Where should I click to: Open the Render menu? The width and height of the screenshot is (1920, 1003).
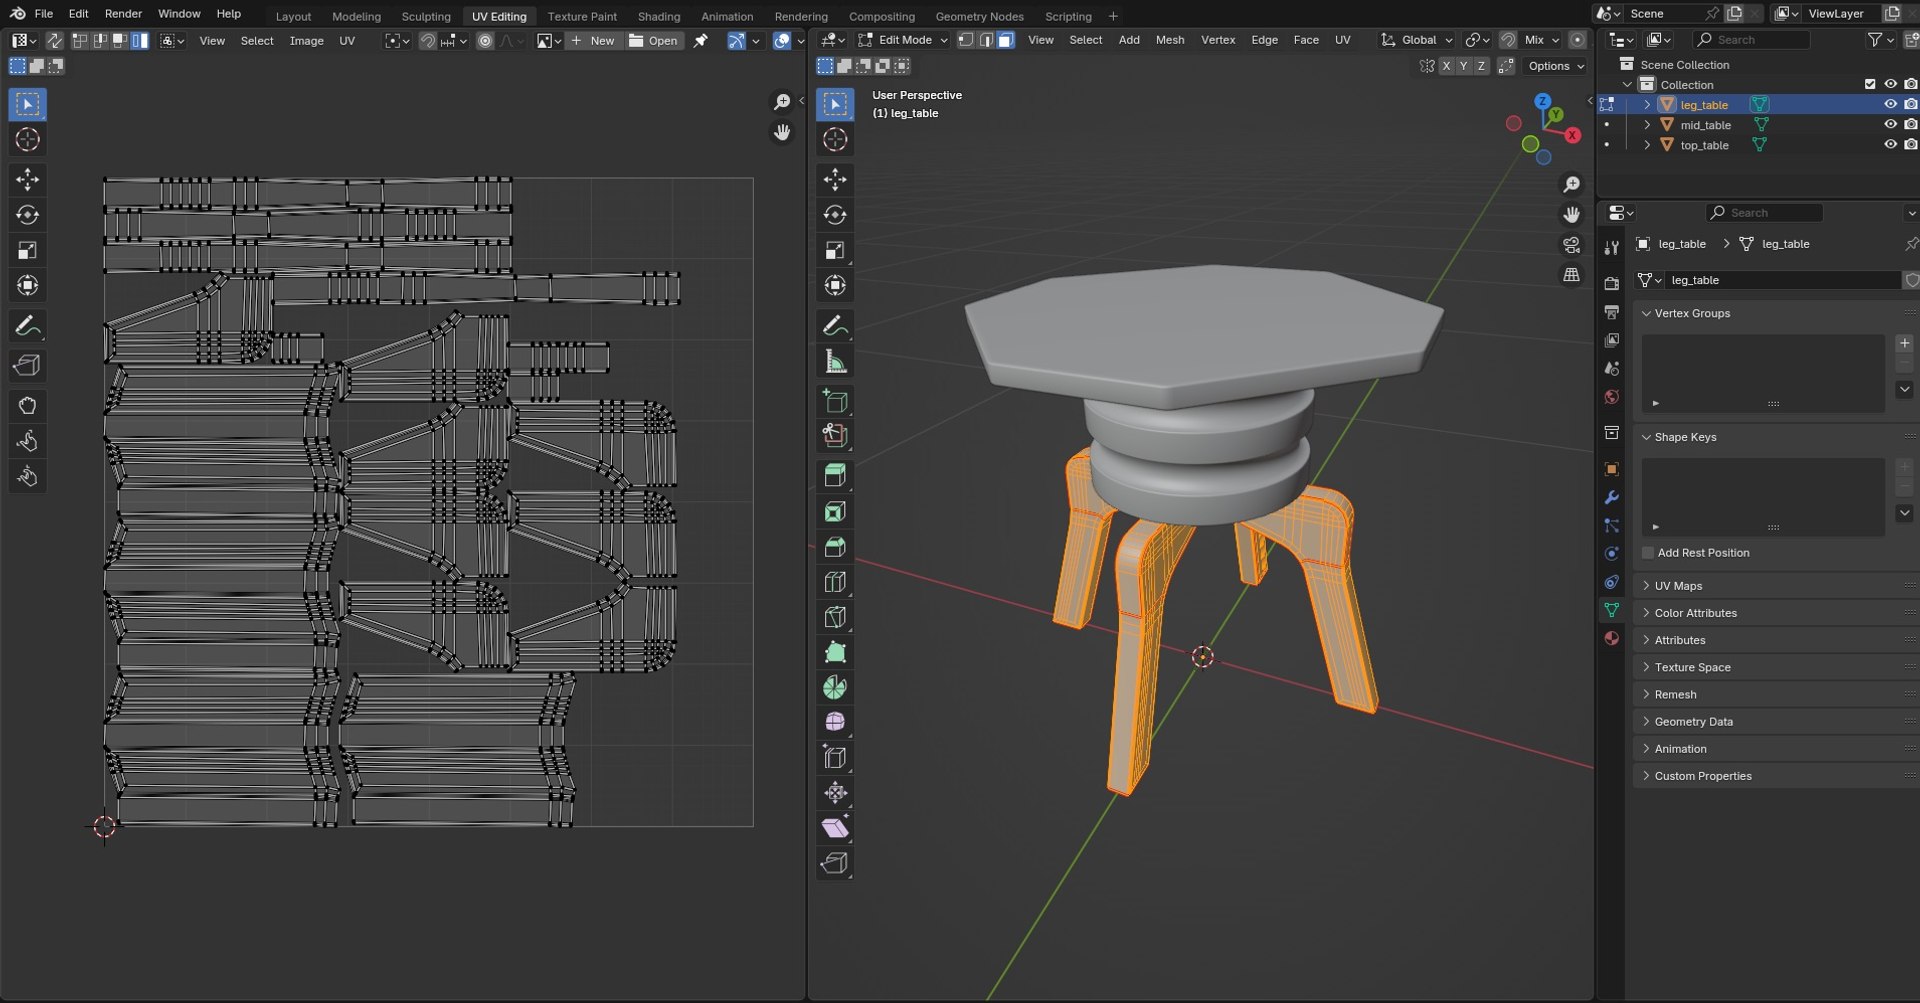tap(123, 14)
